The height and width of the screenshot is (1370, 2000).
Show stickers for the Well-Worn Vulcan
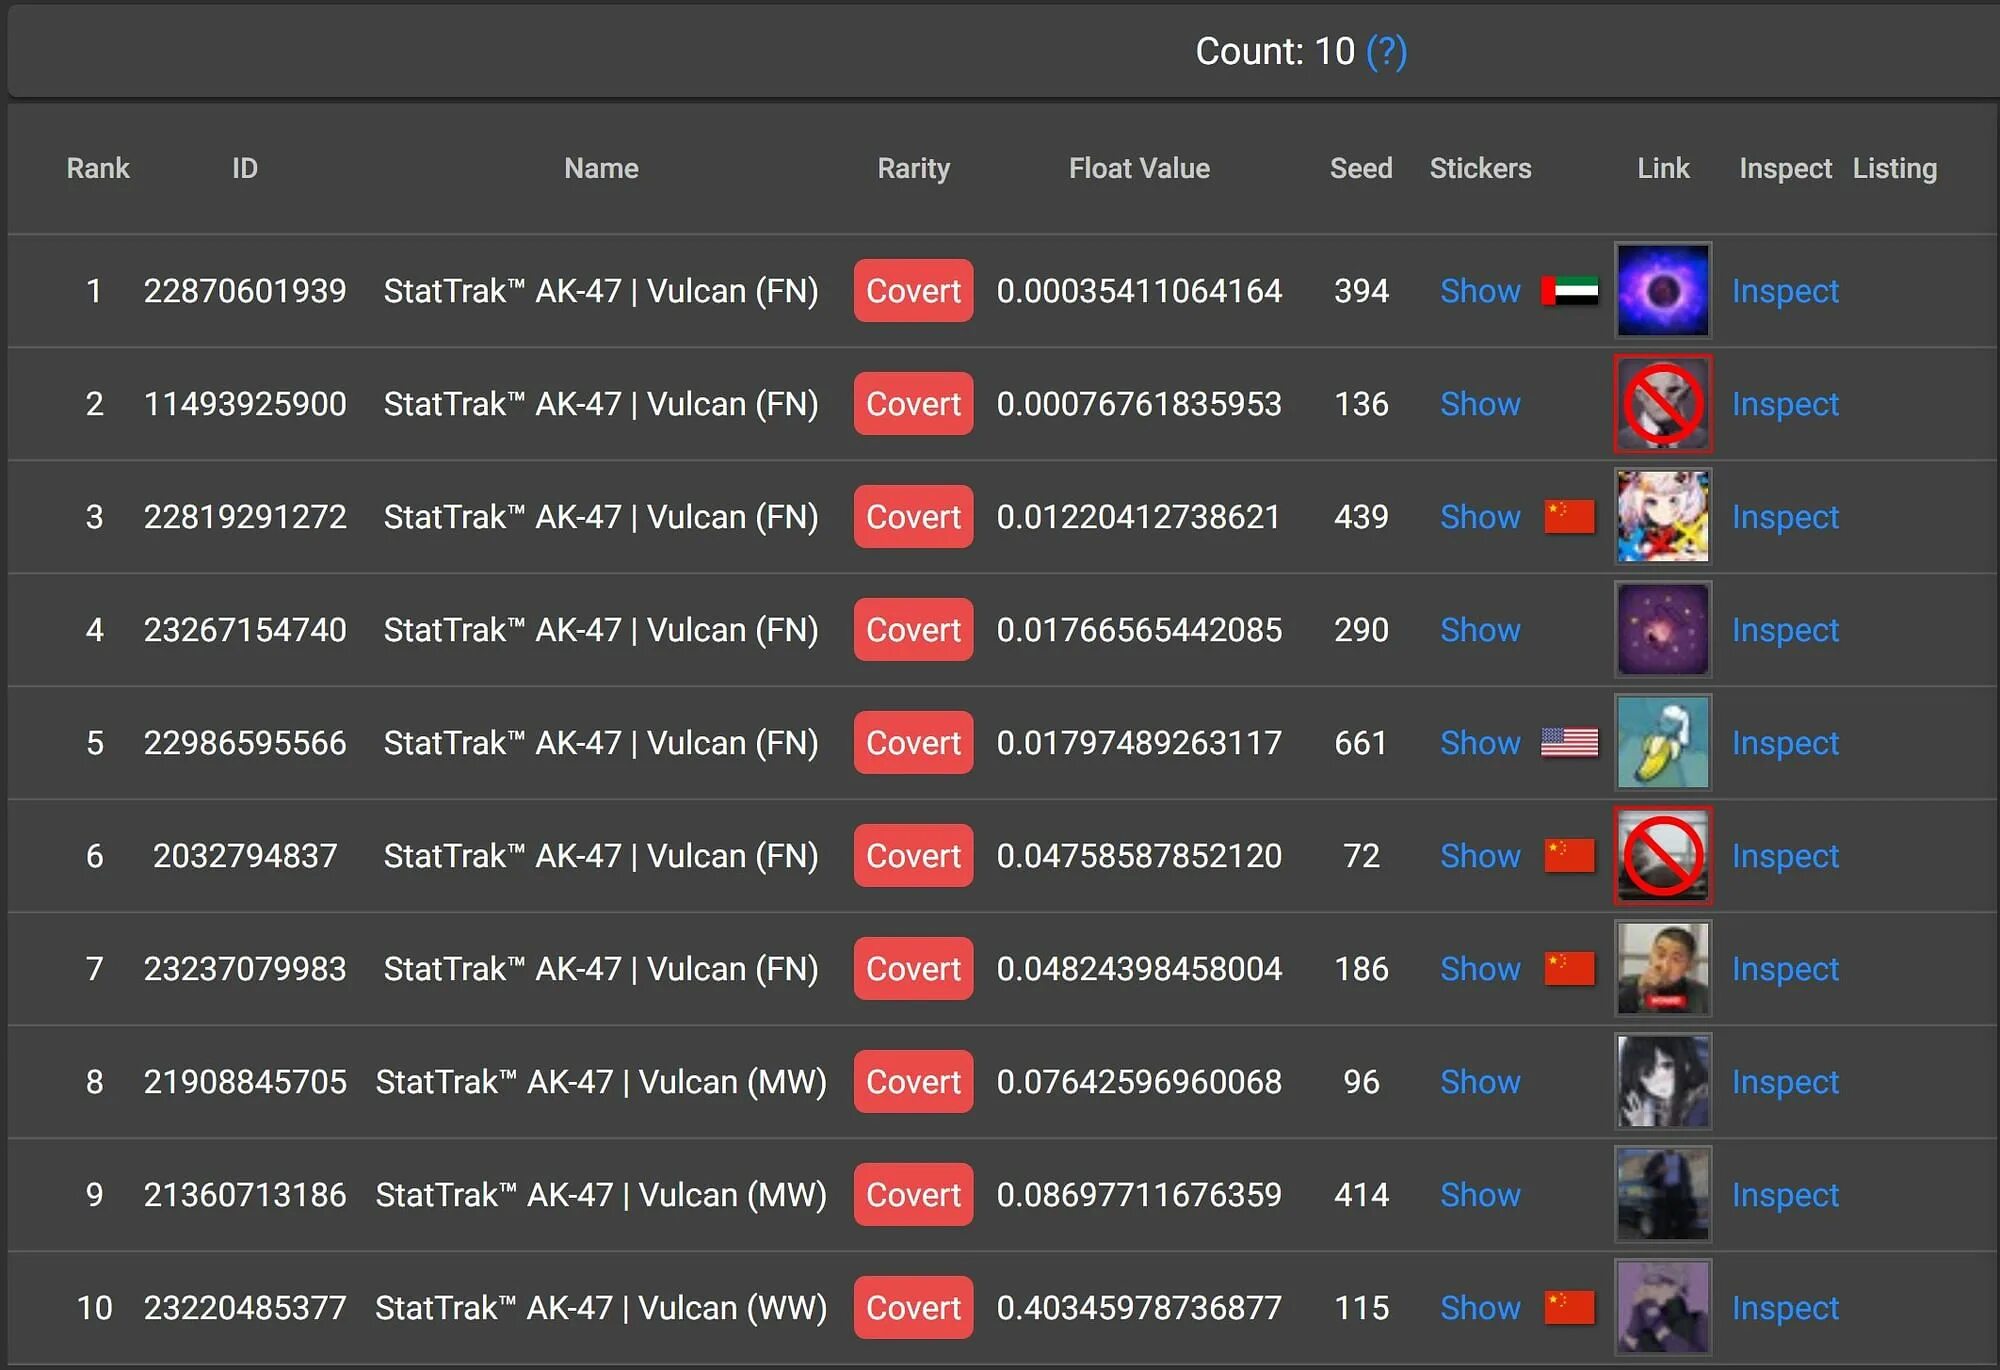pyautogui.click(x=1479, y=1308)
